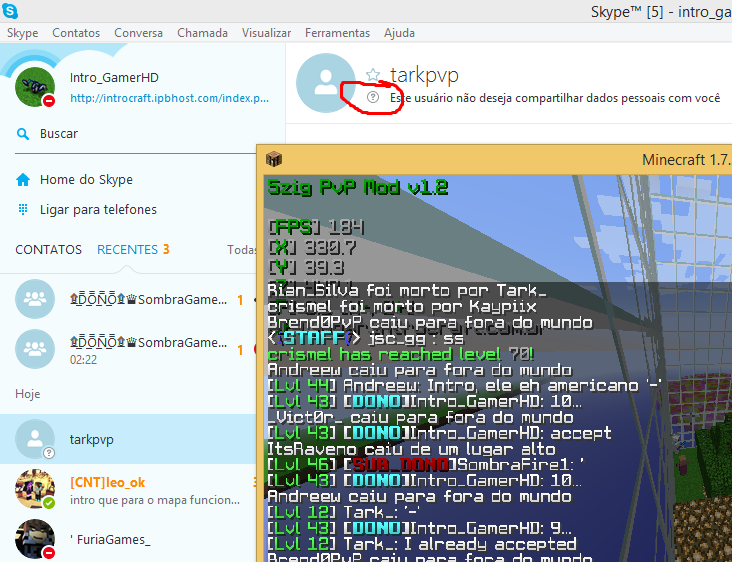Click tarkpvp avatar in the recents list
The width and height of the screenshot is (732, 562).
tap(35, 439)
